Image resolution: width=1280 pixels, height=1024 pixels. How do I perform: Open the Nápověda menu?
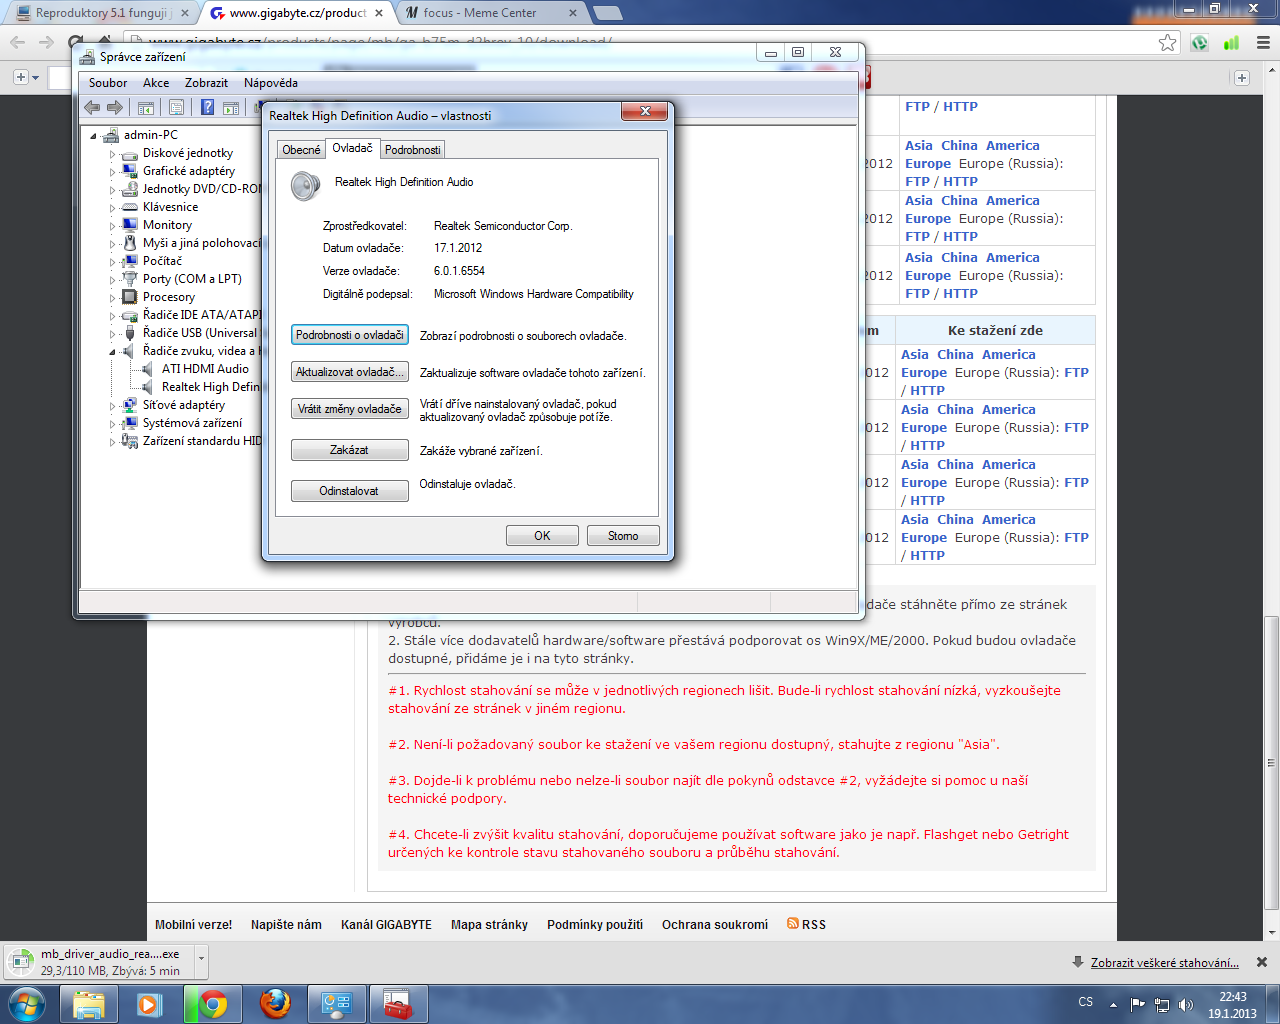pos(271,83)
